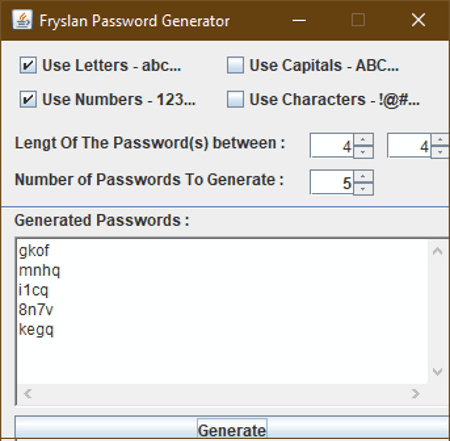Increase minimum password length stepper
Viewport: 450px width, 441px height.
363,139
